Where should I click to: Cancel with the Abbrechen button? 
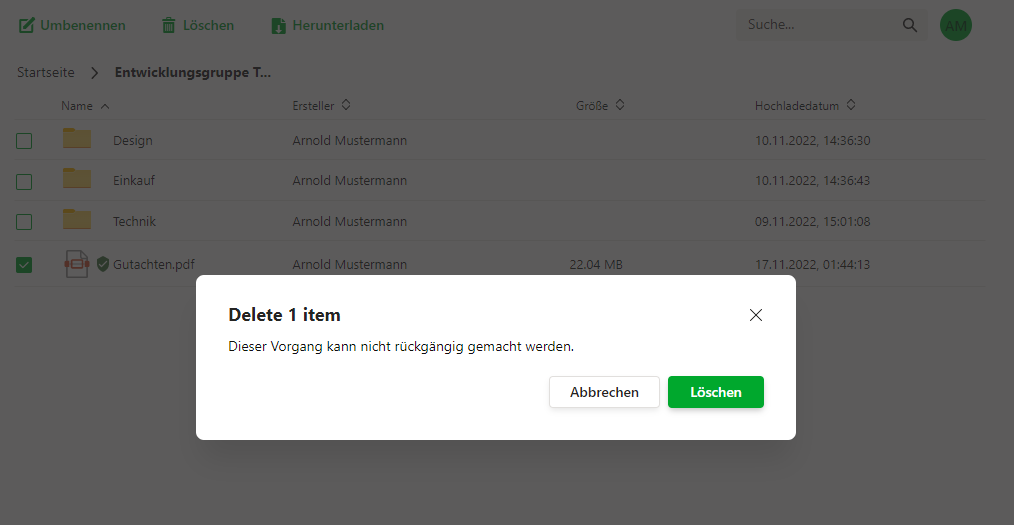604,392
